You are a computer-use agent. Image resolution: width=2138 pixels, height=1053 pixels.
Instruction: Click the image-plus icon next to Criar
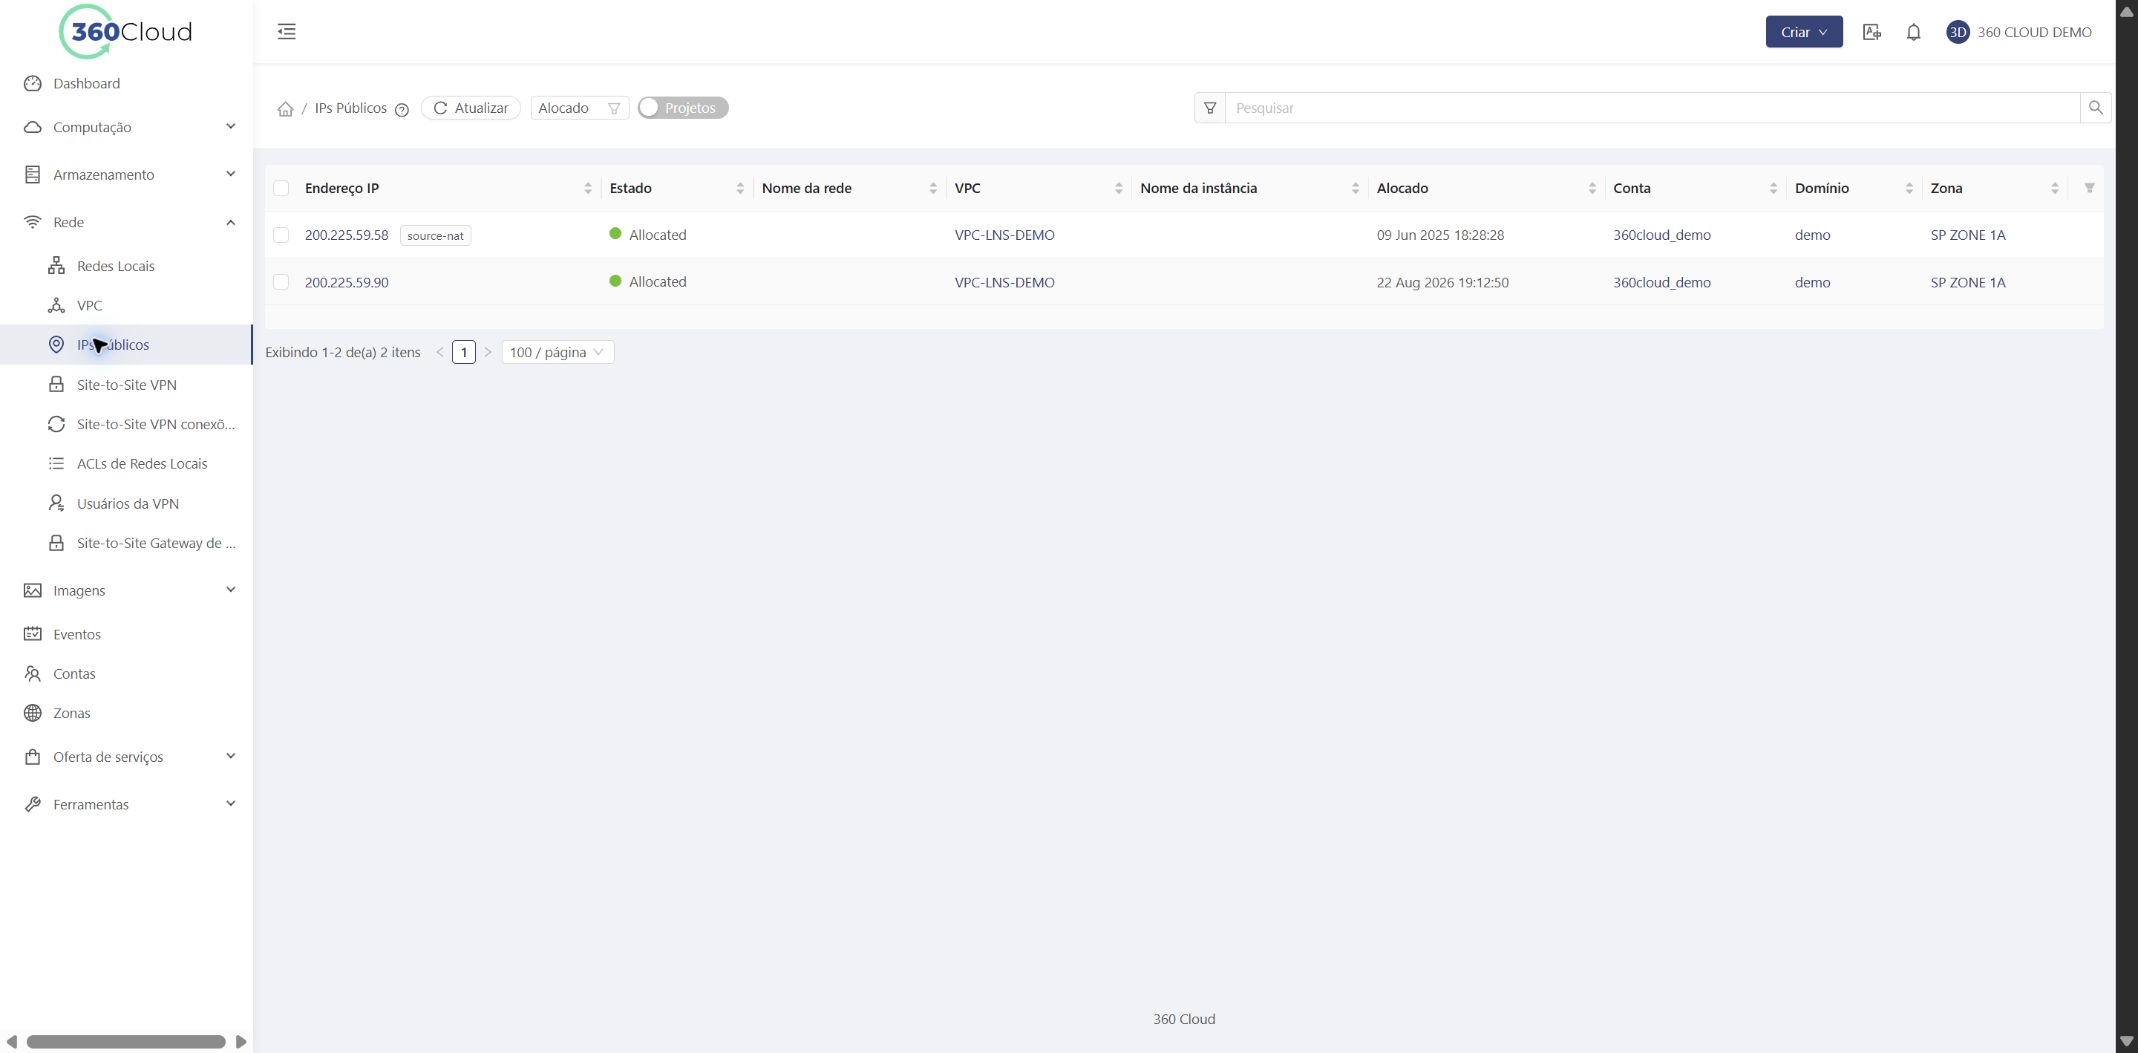click(1872, 32)
